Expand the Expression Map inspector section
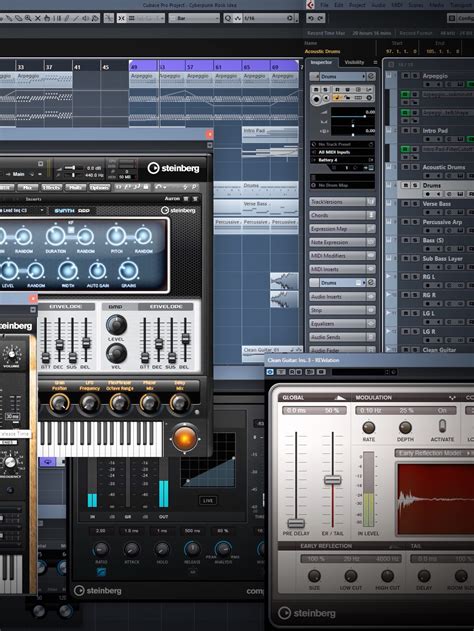The image size is (474, 631). pos(342,229)
